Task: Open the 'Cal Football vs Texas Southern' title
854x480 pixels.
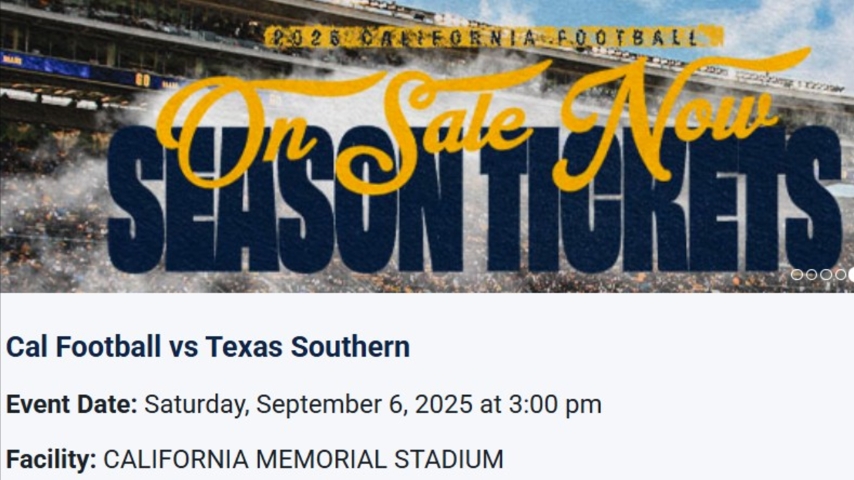Action: pyautogui.click(x=208, y=347)
